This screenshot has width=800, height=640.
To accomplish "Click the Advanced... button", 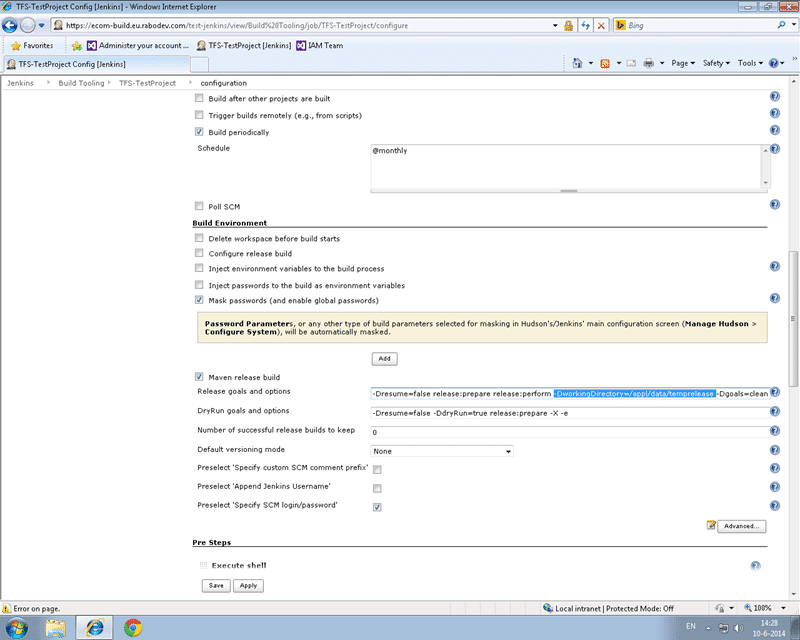I will click(741, 526).
